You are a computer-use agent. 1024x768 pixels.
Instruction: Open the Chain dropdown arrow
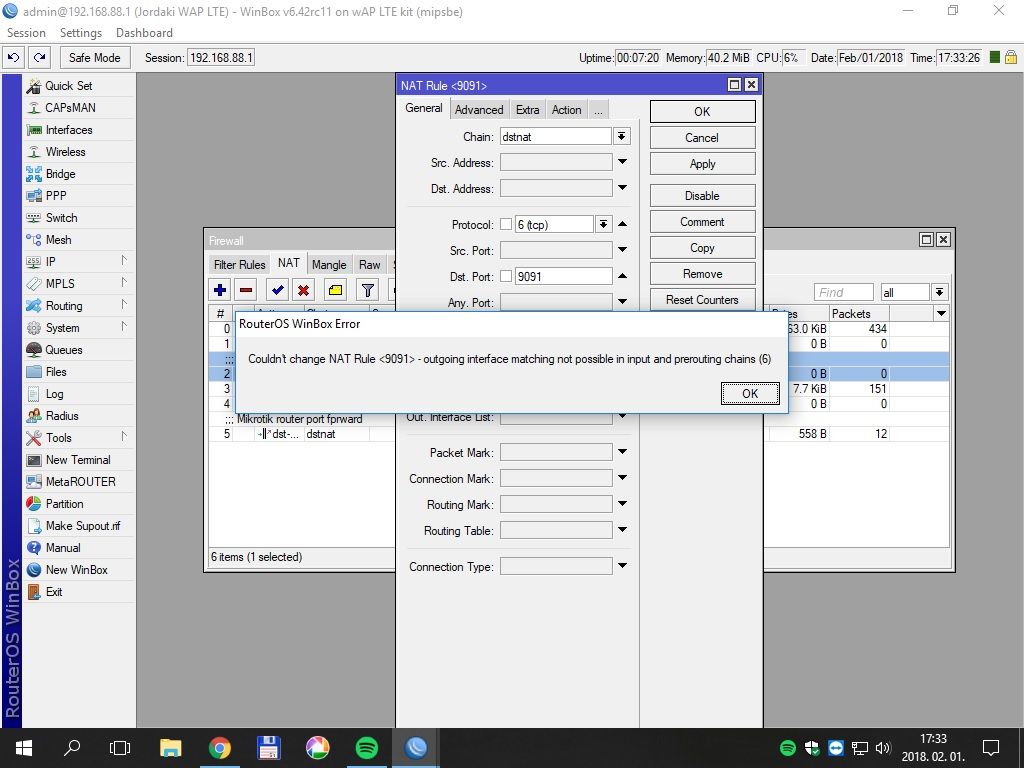point(621,136)
